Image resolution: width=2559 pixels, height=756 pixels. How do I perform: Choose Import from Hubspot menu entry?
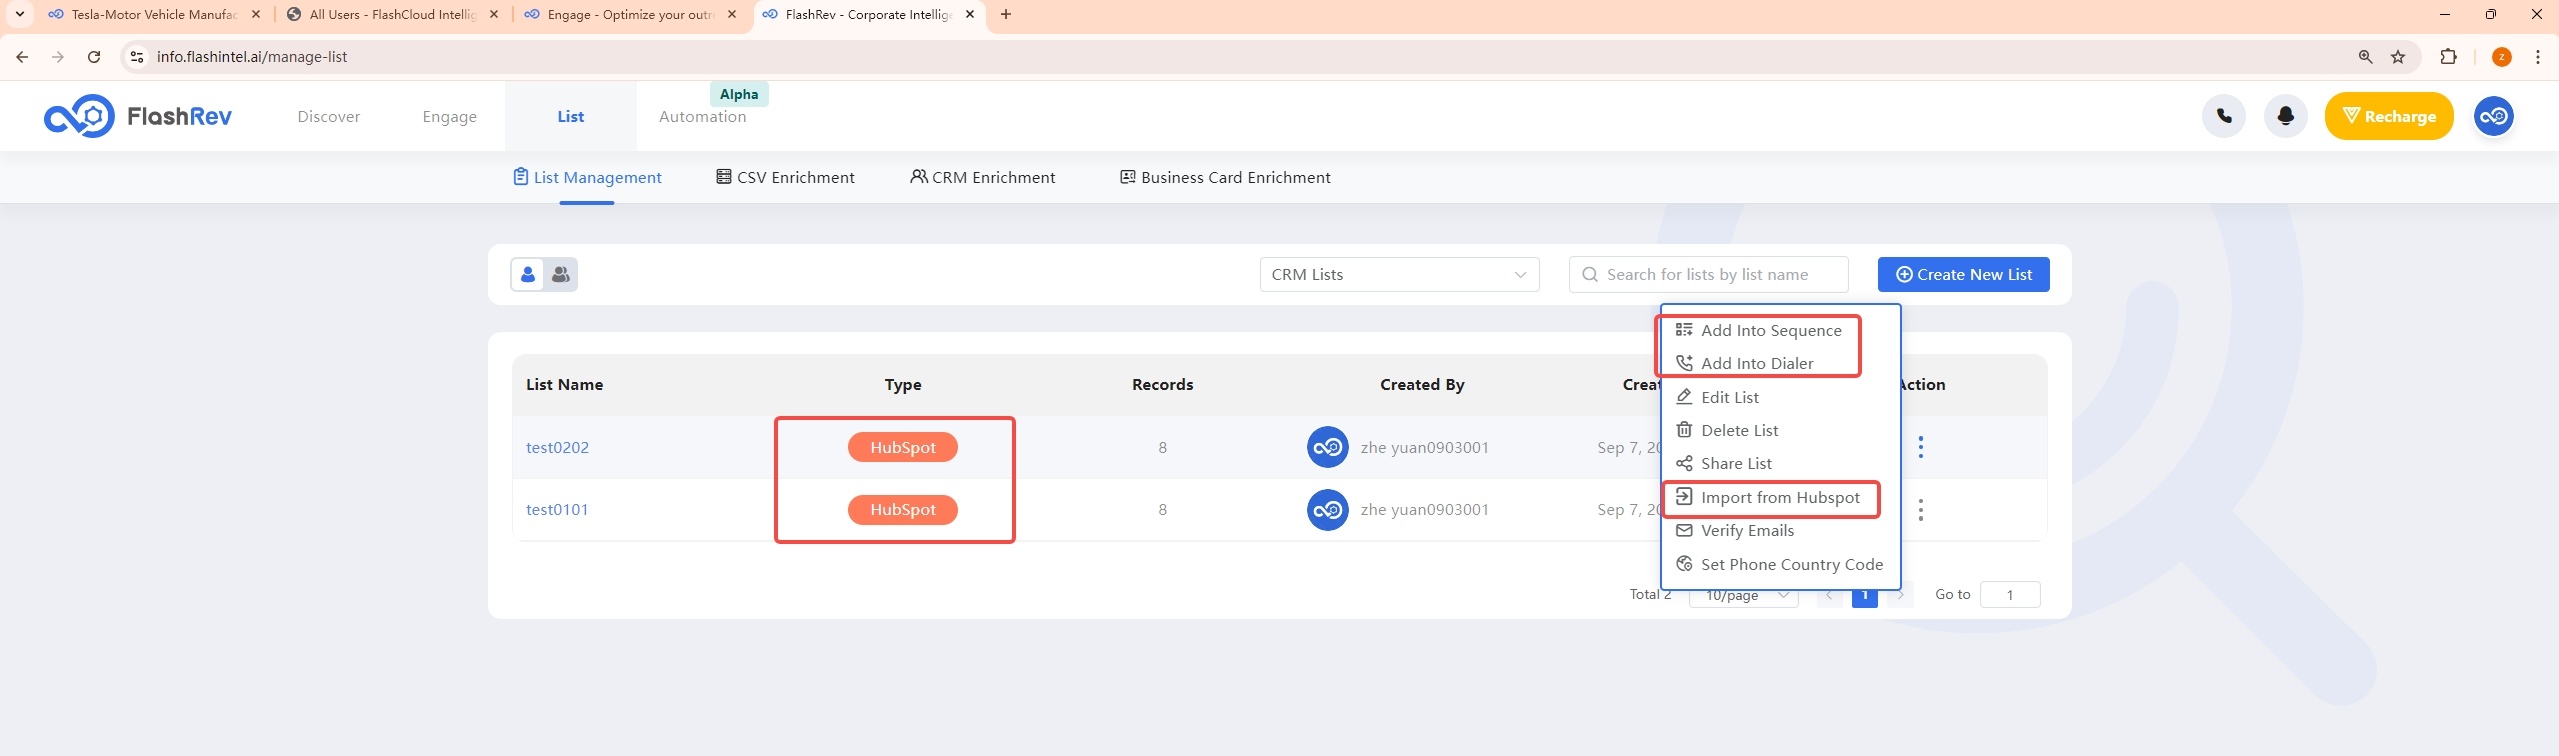pyautogui.click(x=1768, y=498)
